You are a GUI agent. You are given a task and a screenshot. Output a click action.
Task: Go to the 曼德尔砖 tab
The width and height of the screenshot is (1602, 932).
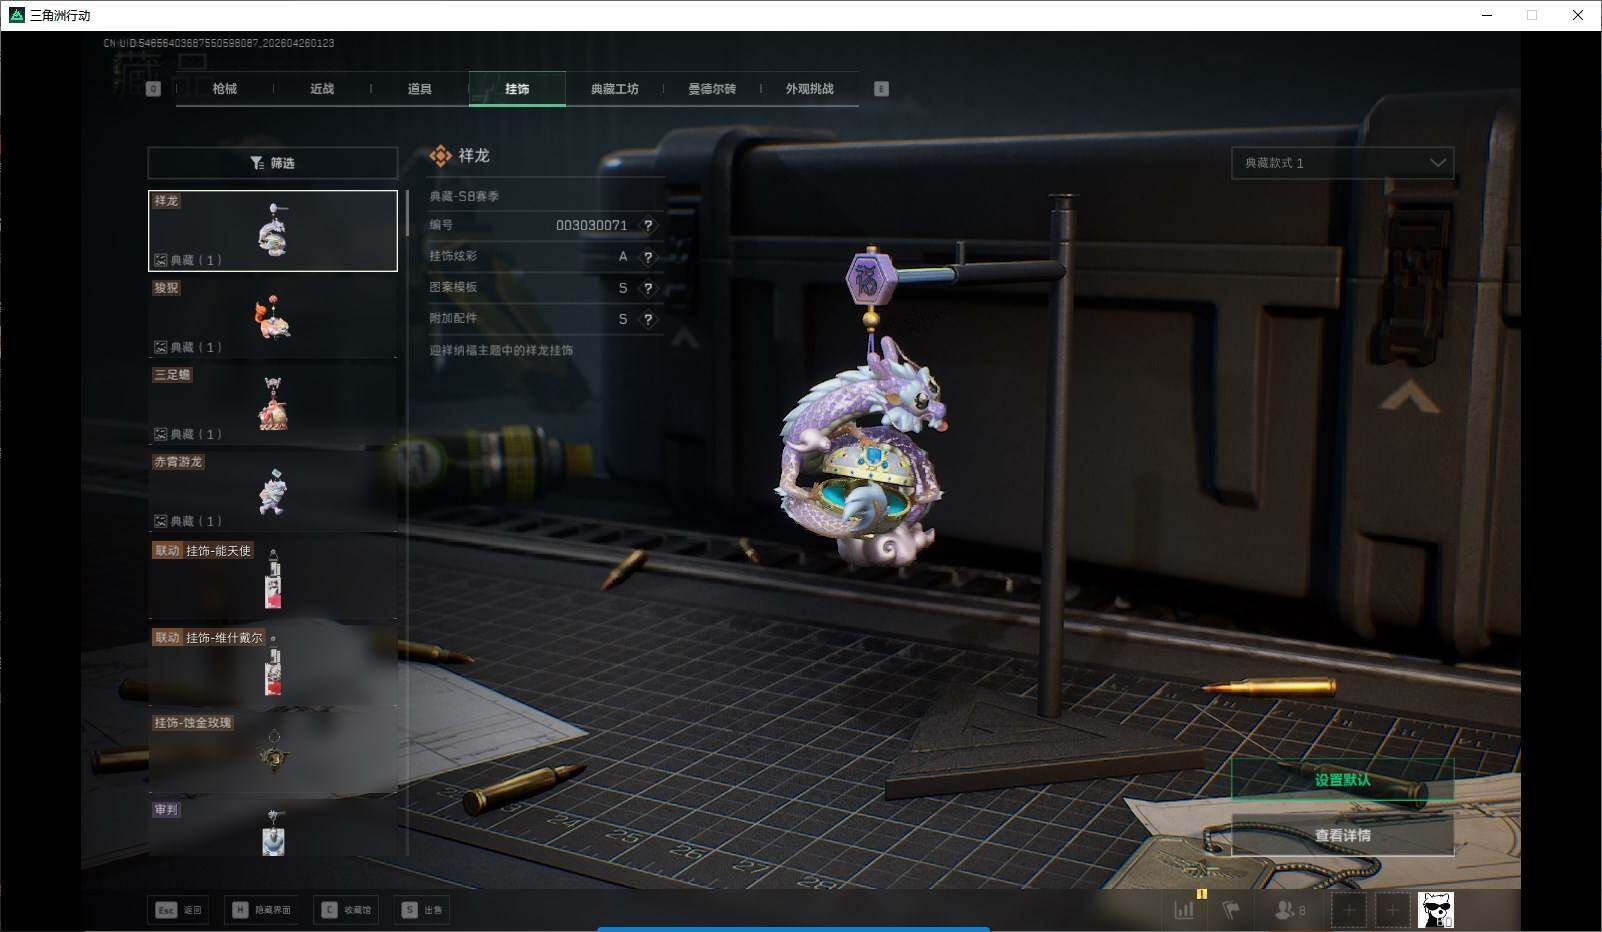(x=711, y=89)
